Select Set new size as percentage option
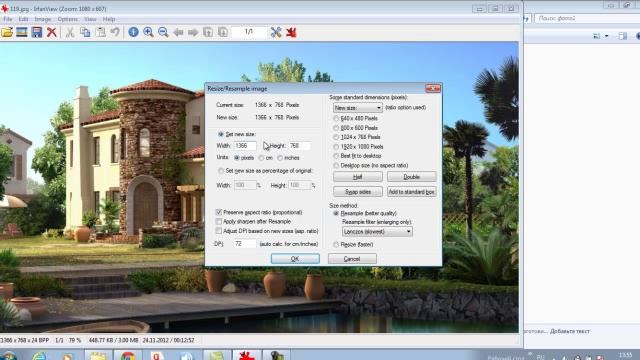The width and height of the screenshot is (640, 360). [x=221, y=171]
